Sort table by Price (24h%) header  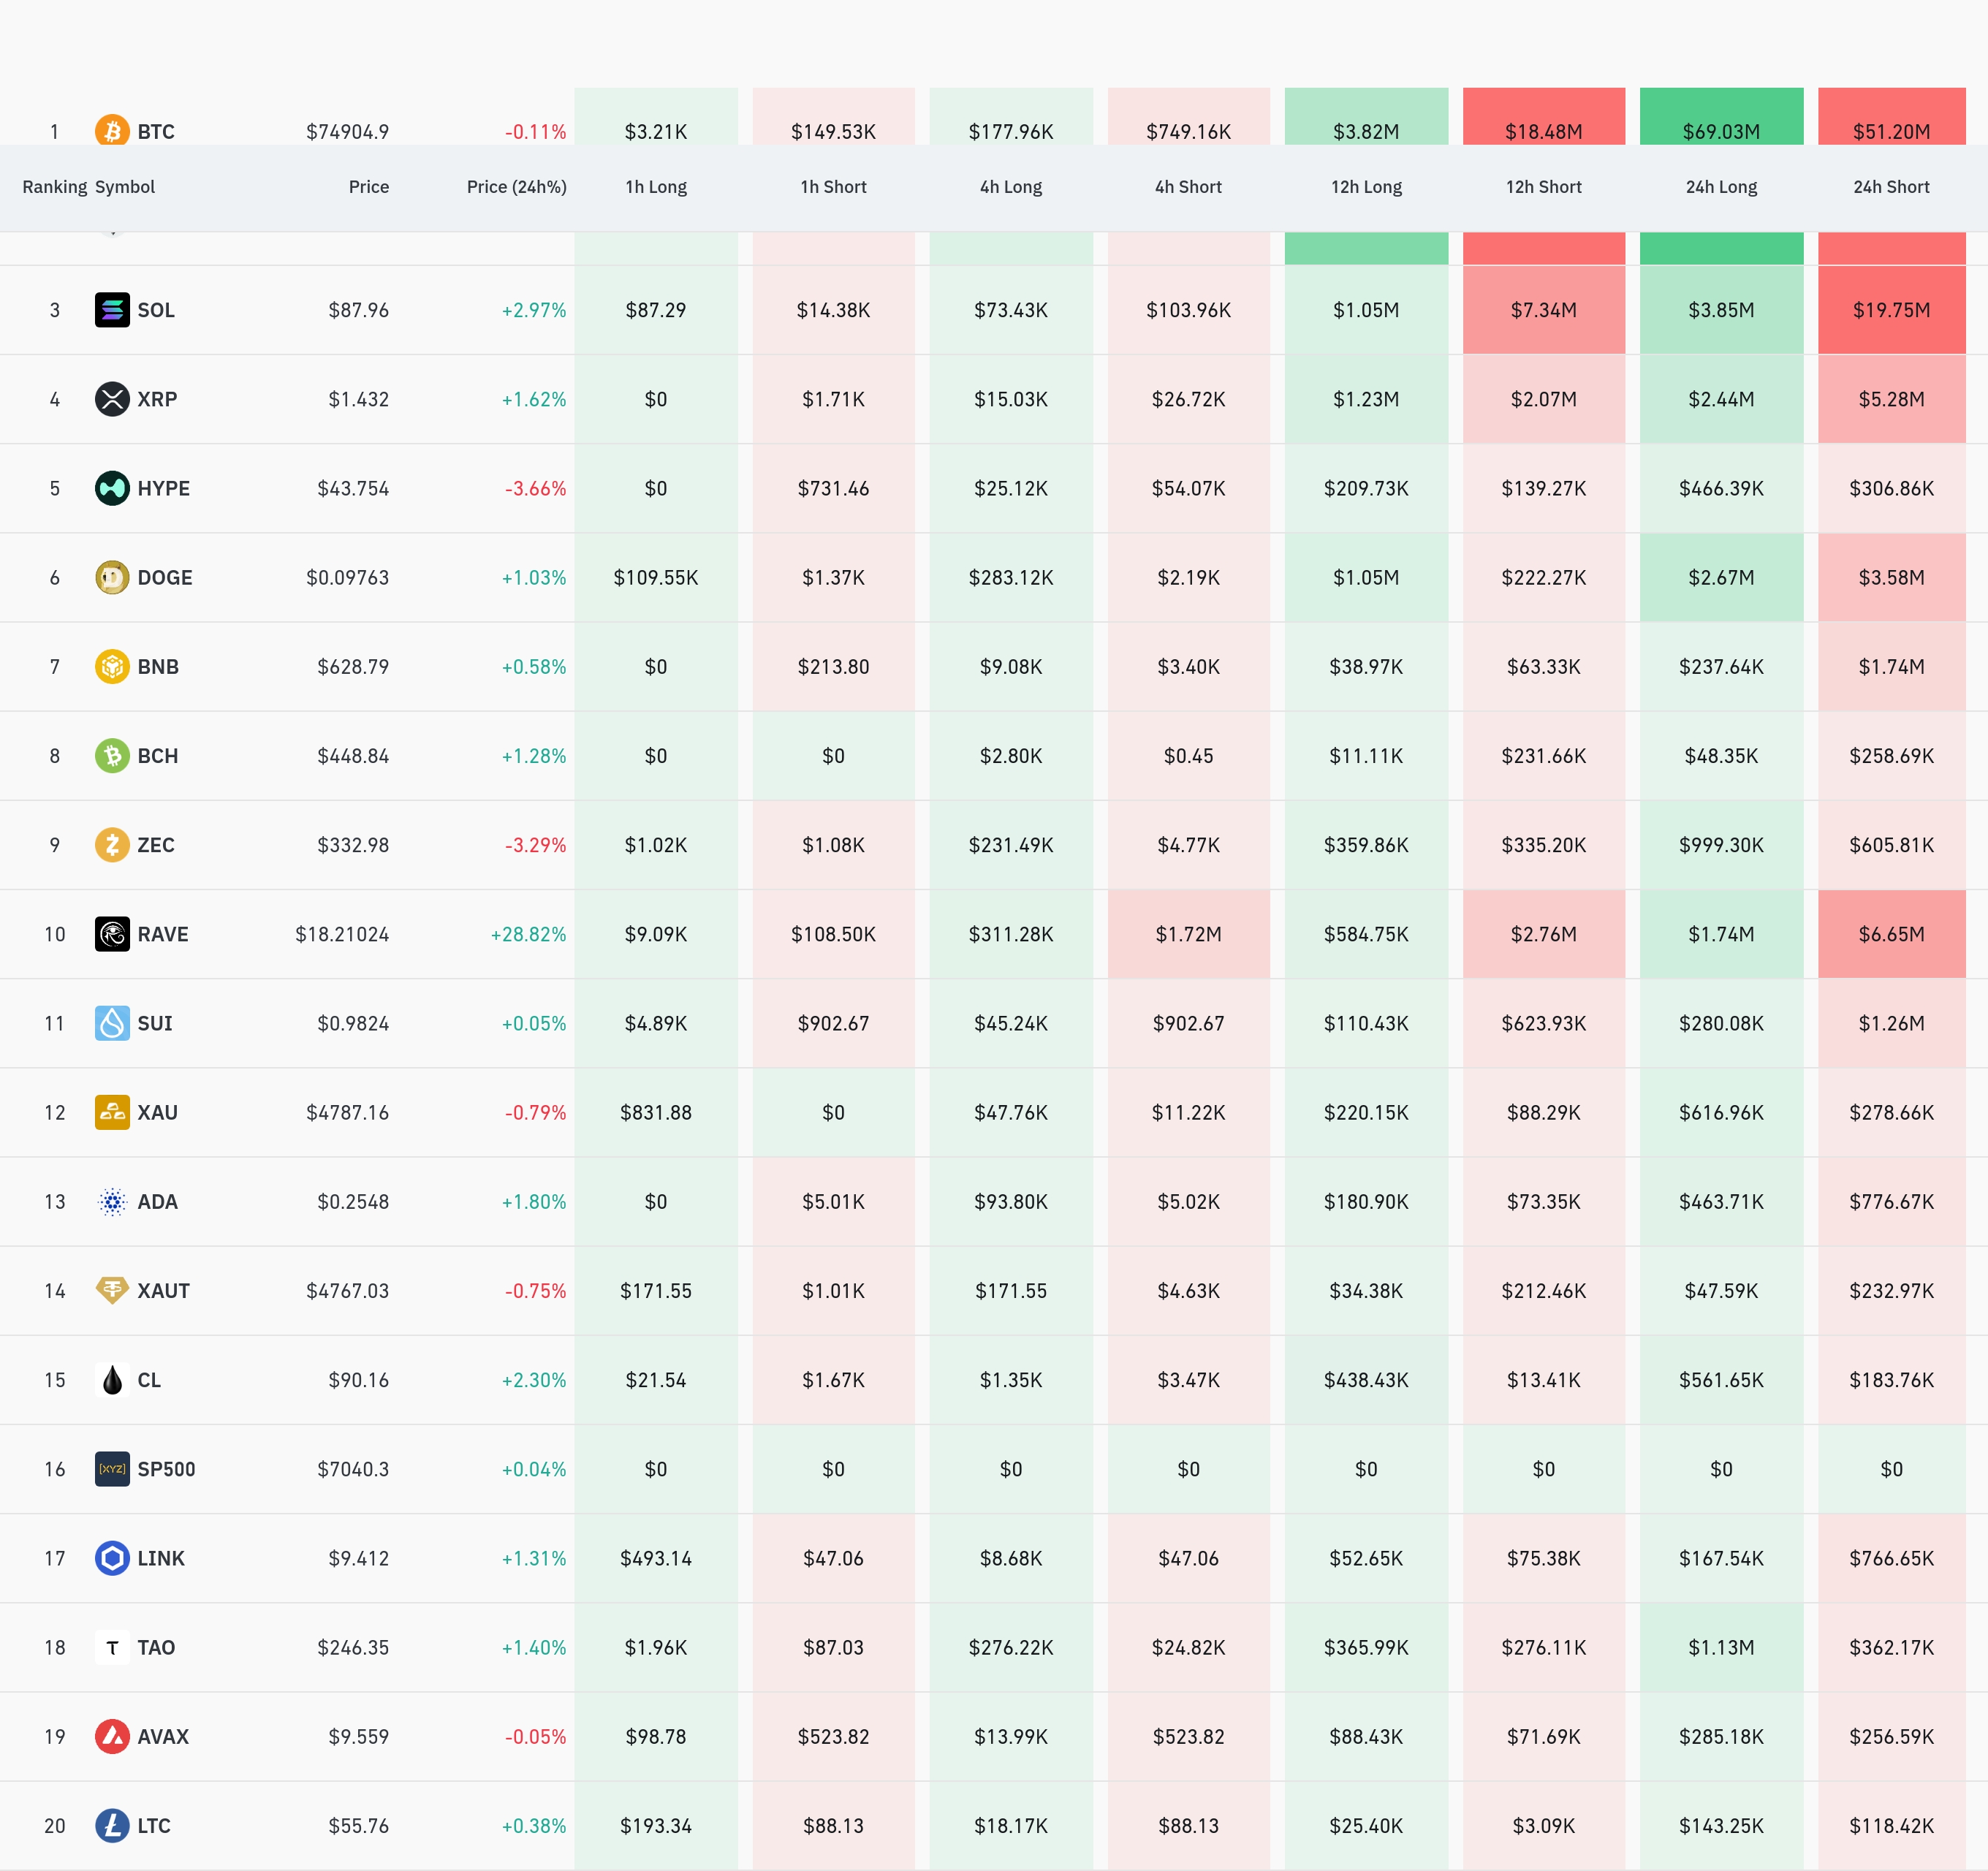516,187
